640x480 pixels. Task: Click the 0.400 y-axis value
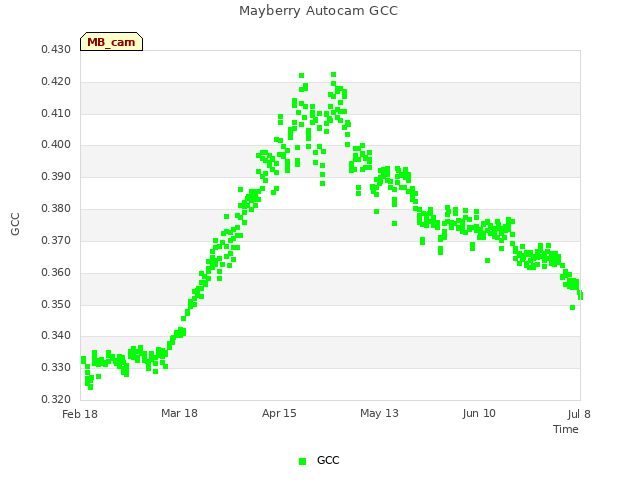(x=56, y=144)
